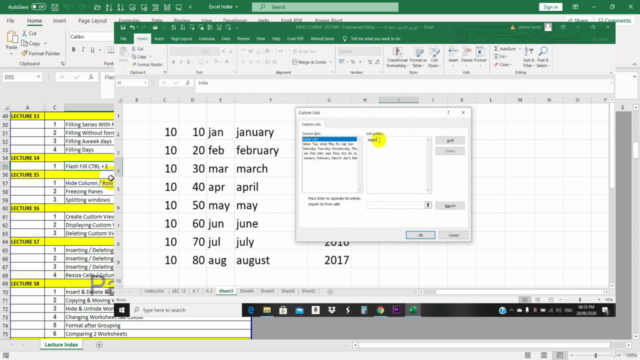
Task: Click AutoSum in inner Excel ribbon
Action: 505,49
